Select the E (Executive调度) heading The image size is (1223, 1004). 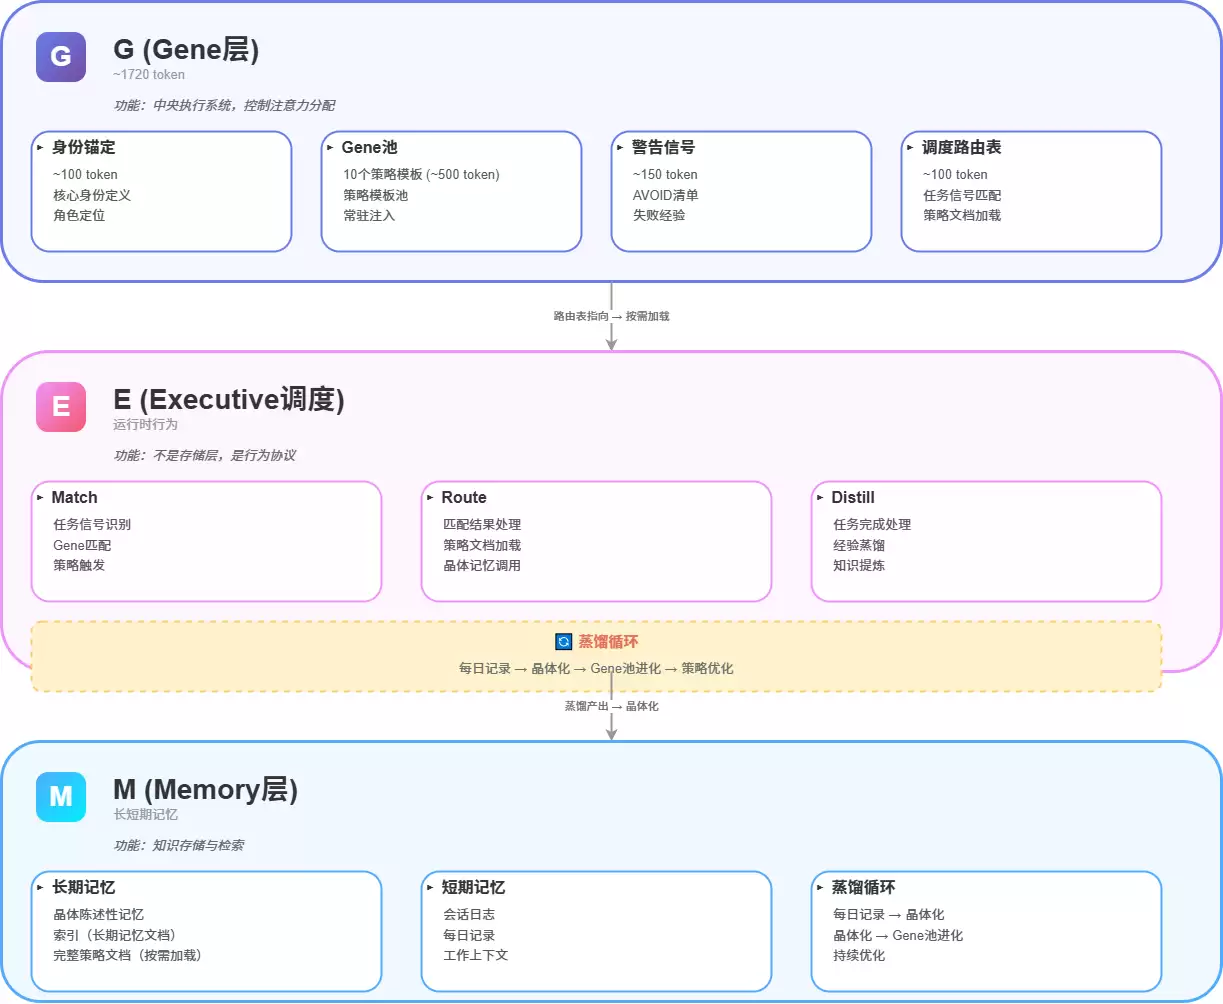pyautogui.click(x=229, y=399)
